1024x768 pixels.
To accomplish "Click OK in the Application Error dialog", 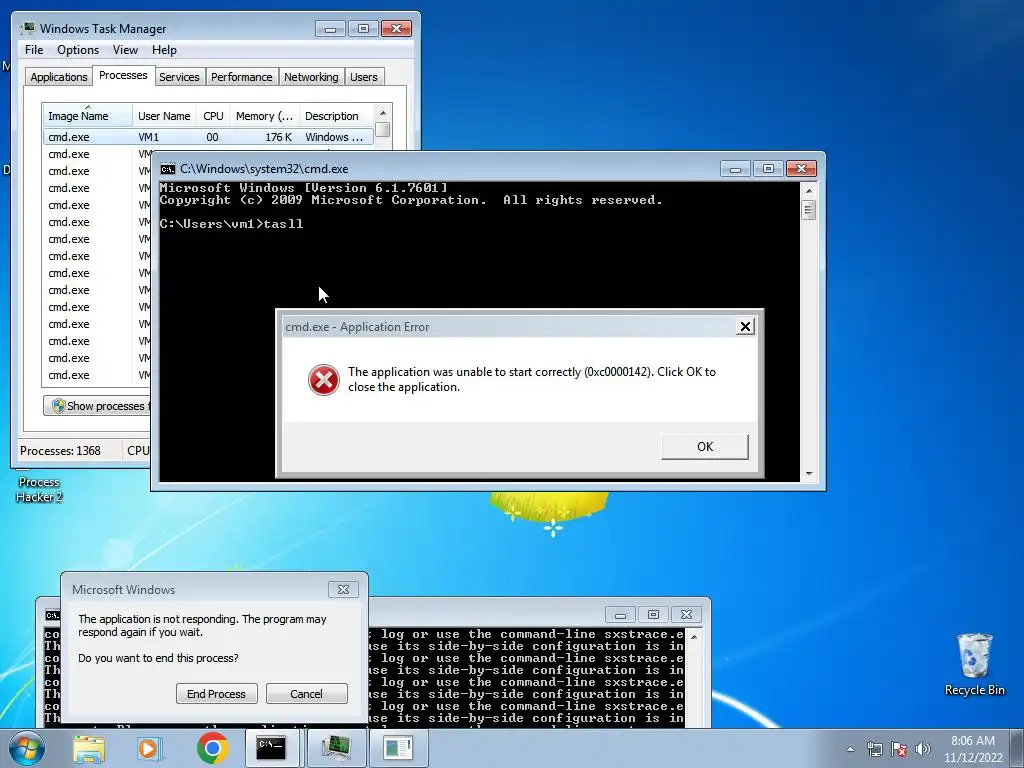I will [705, 447].
